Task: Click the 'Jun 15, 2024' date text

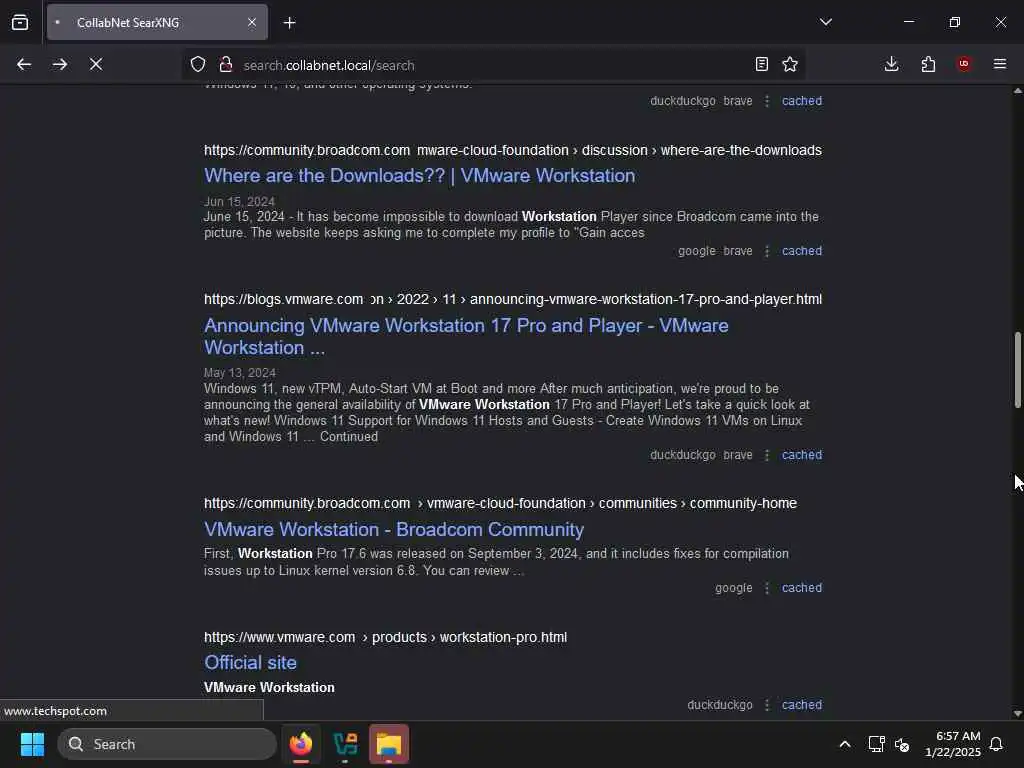Action: [239, 202]
